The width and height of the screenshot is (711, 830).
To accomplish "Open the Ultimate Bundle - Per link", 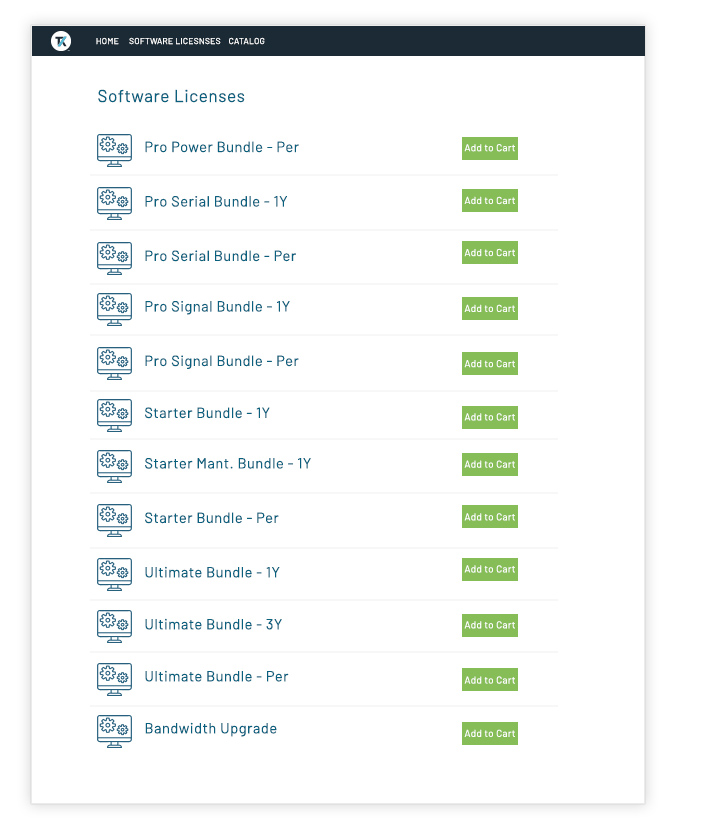I will 215,676.
